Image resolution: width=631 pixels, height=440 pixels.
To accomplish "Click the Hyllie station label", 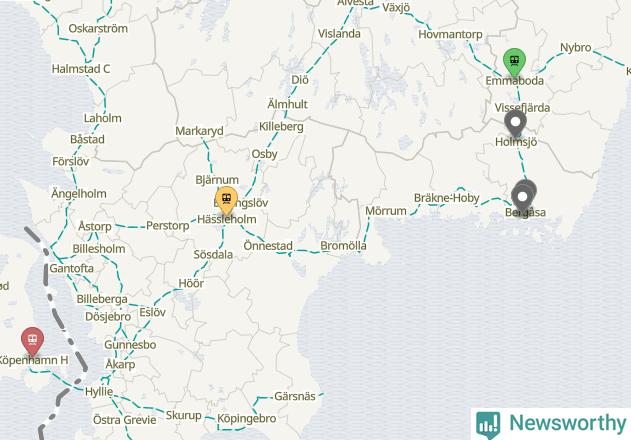I will point(99,391).
